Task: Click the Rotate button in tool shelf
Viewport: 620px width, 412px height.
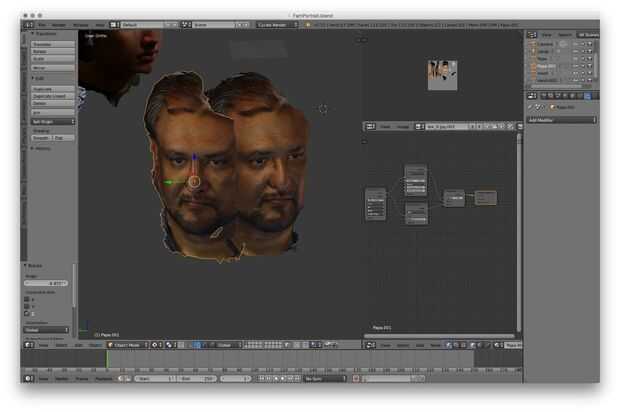Action: pyautogui.click(x=53, y=51)
